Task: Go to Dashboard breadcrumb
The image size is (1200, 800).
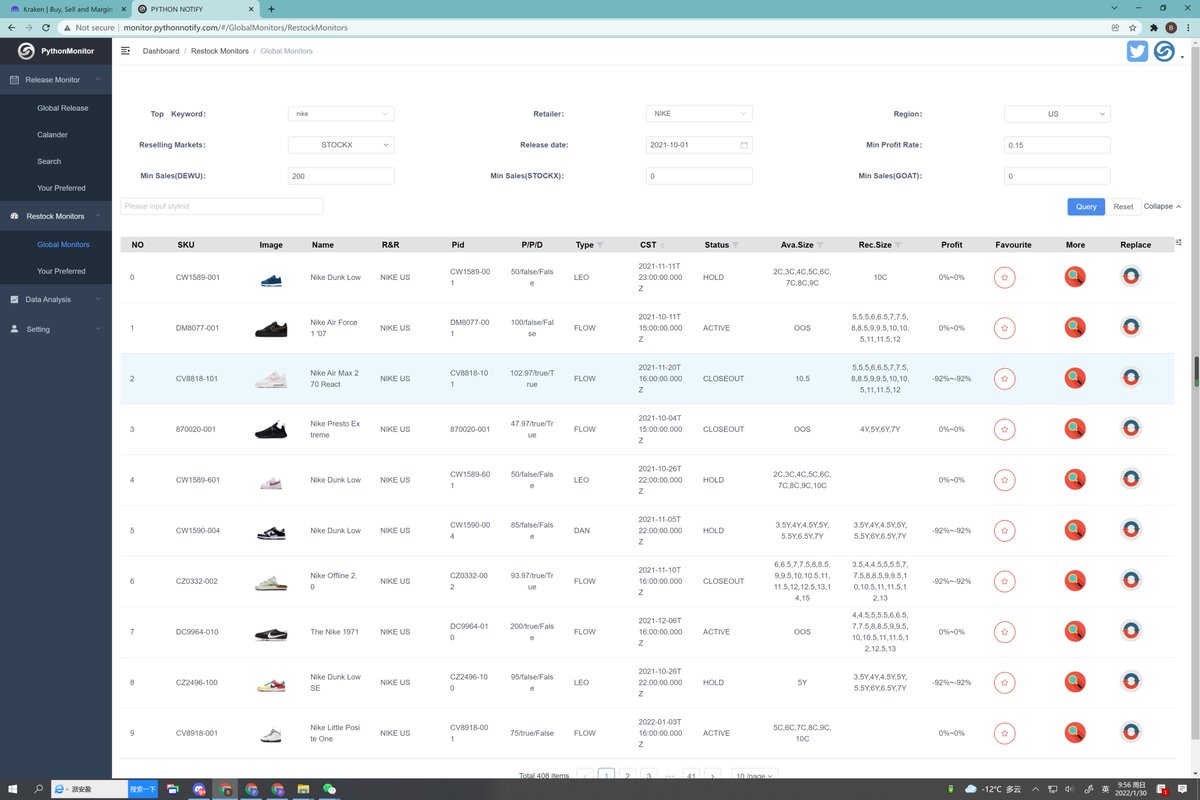Action: click(x=161, y=51)
